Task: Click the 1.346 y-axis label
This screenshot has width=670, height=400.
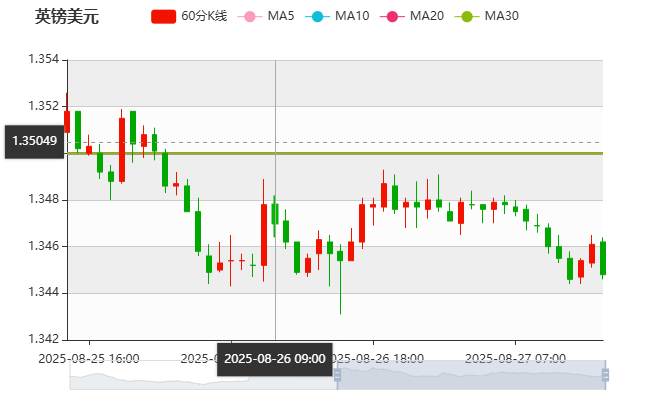Action: point(44,246)
